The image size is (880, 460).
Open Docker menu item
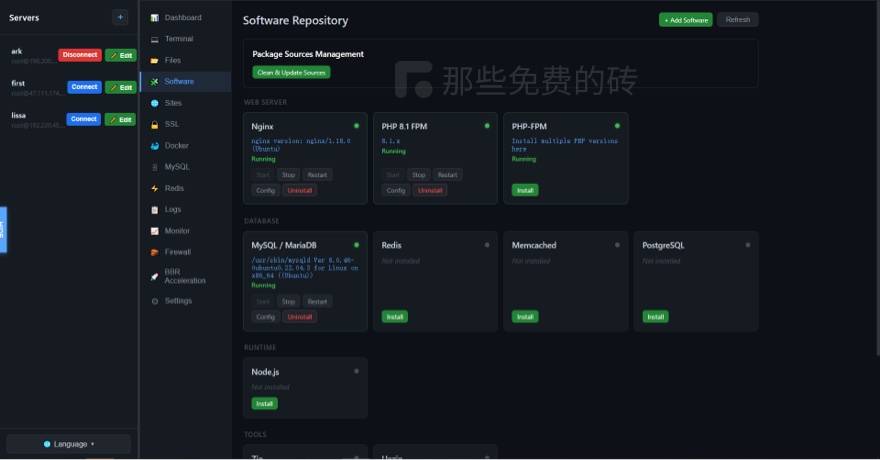185,146
